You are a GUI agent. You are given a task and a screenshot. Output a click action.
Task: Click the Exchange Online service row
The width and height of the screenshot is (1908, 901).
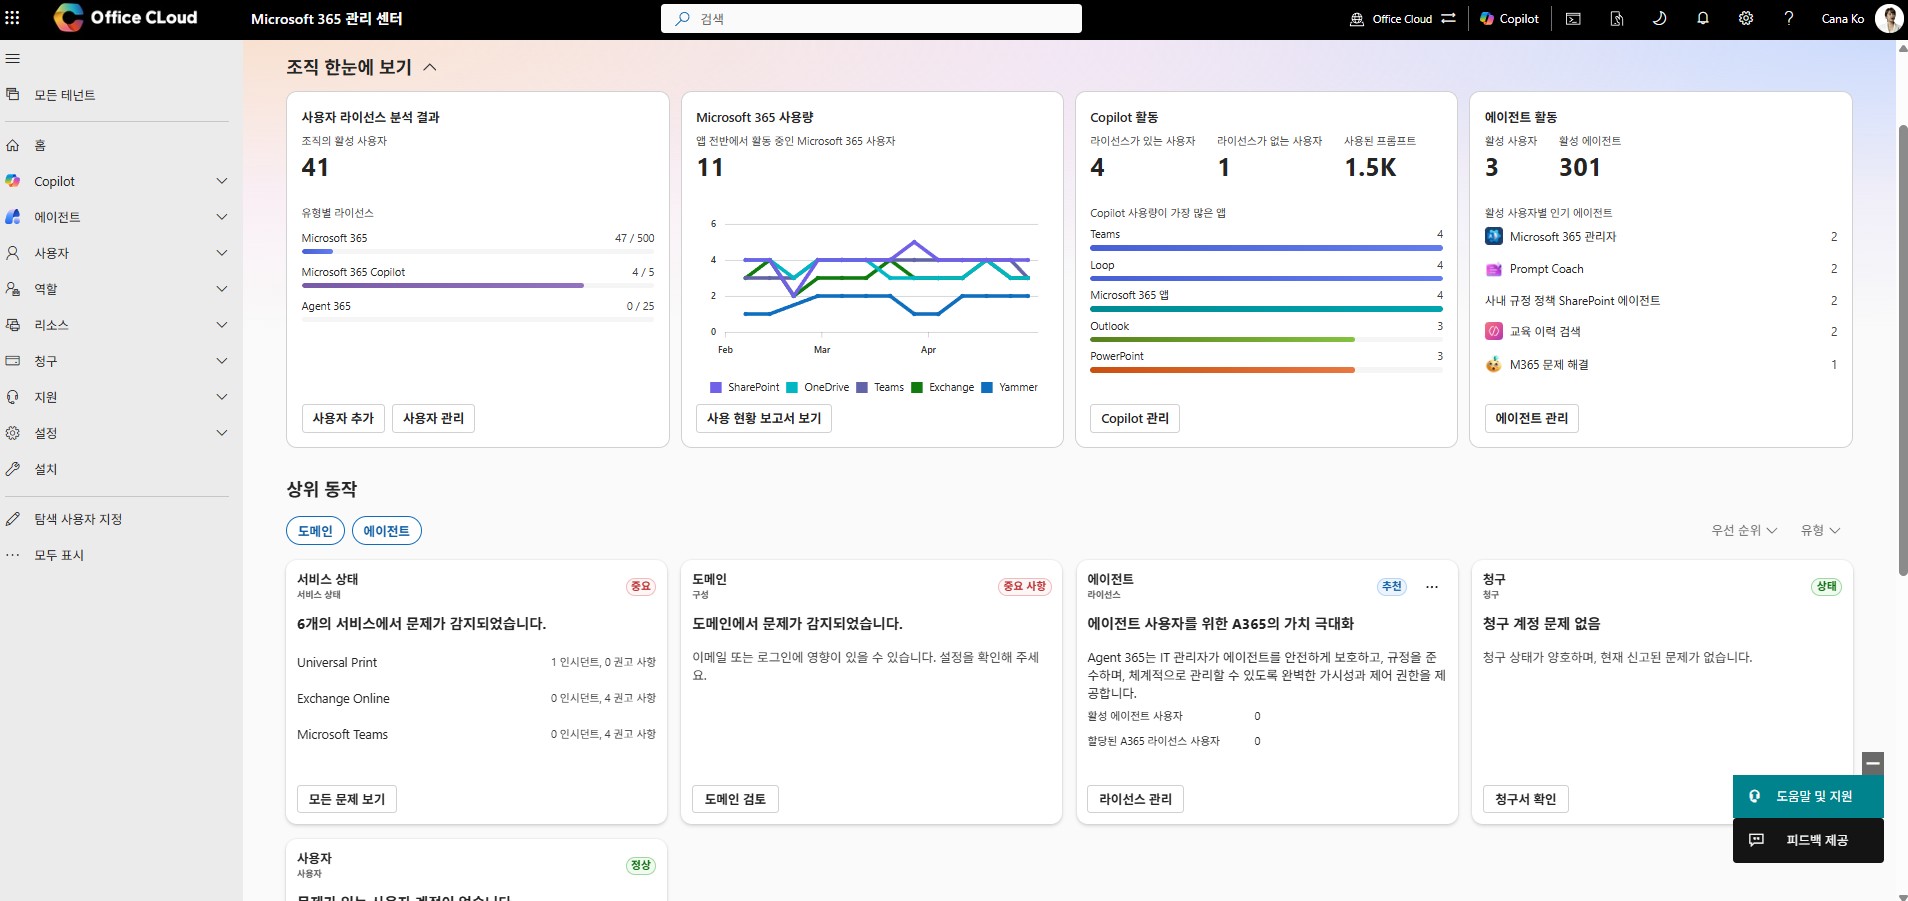pos(476,698)
